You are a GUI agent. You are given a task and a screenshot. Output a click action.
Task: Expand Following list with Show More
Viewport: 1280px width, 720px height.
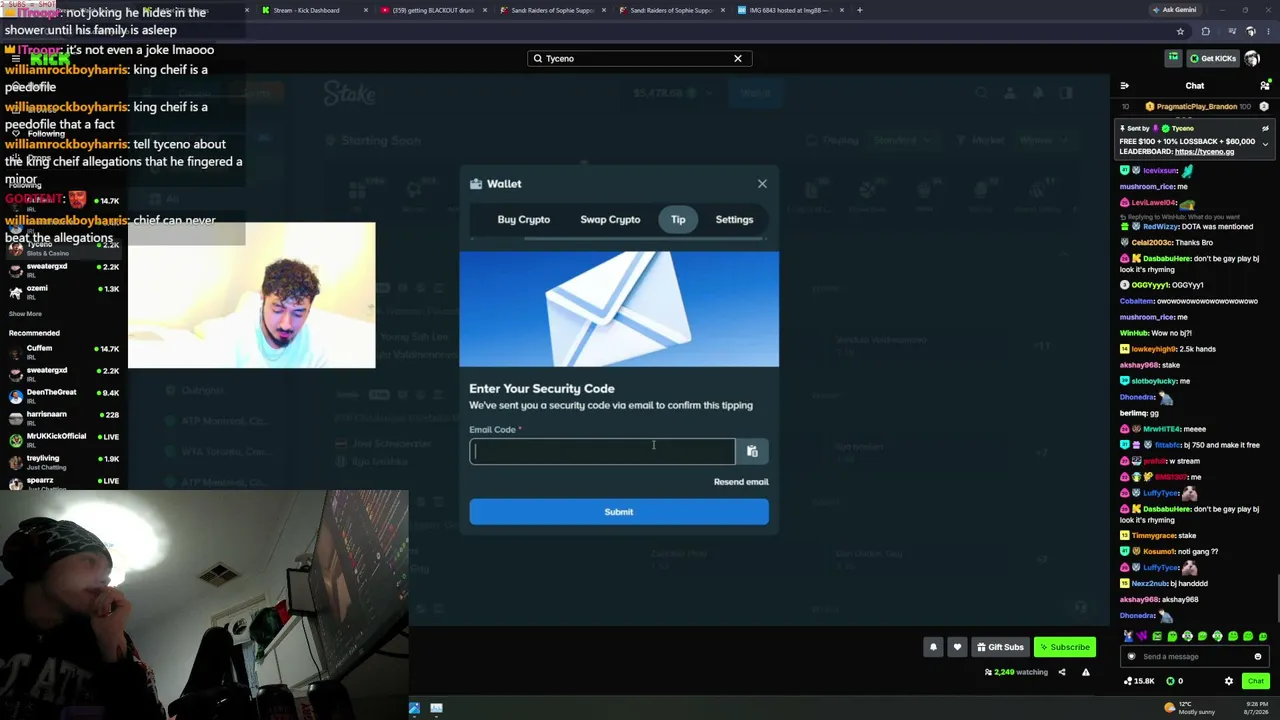click(25, 314)
